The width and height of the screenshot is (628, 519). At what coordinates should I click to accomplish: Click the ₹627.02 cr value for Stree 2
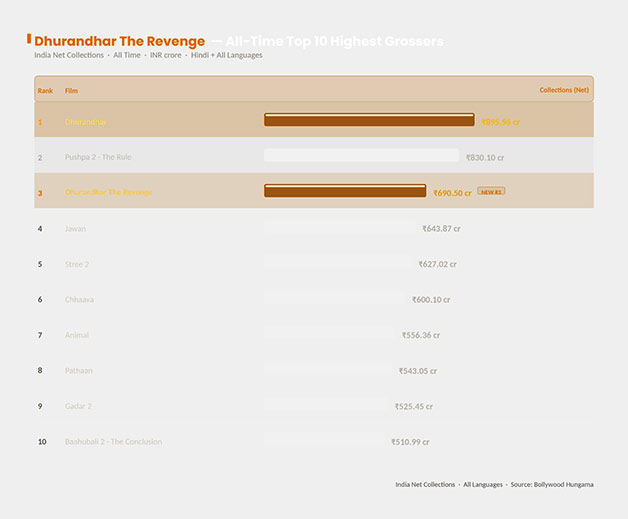(x=437, y=264)
